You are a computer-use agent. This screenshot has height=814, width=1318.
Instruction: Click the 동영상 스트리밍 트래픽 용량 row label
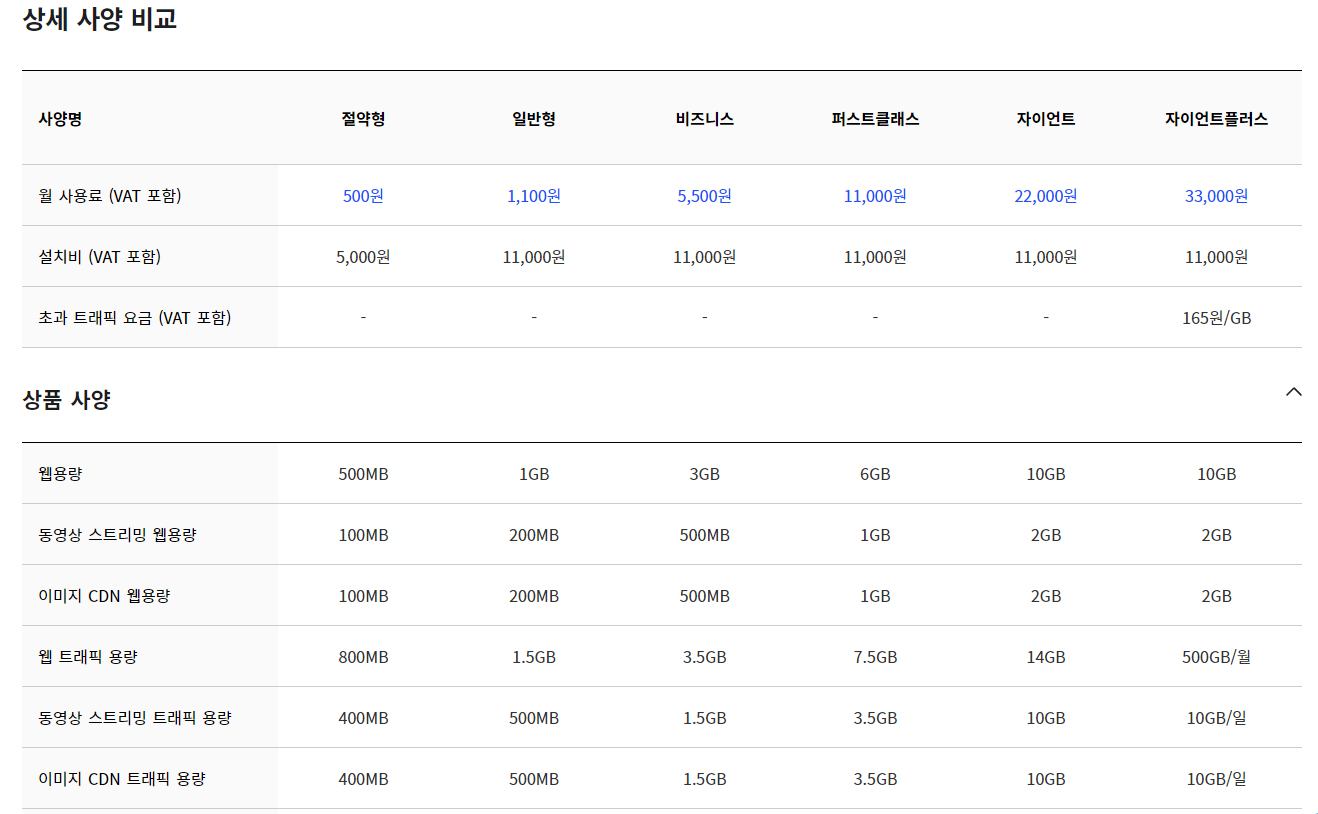[x=135, y=718]
